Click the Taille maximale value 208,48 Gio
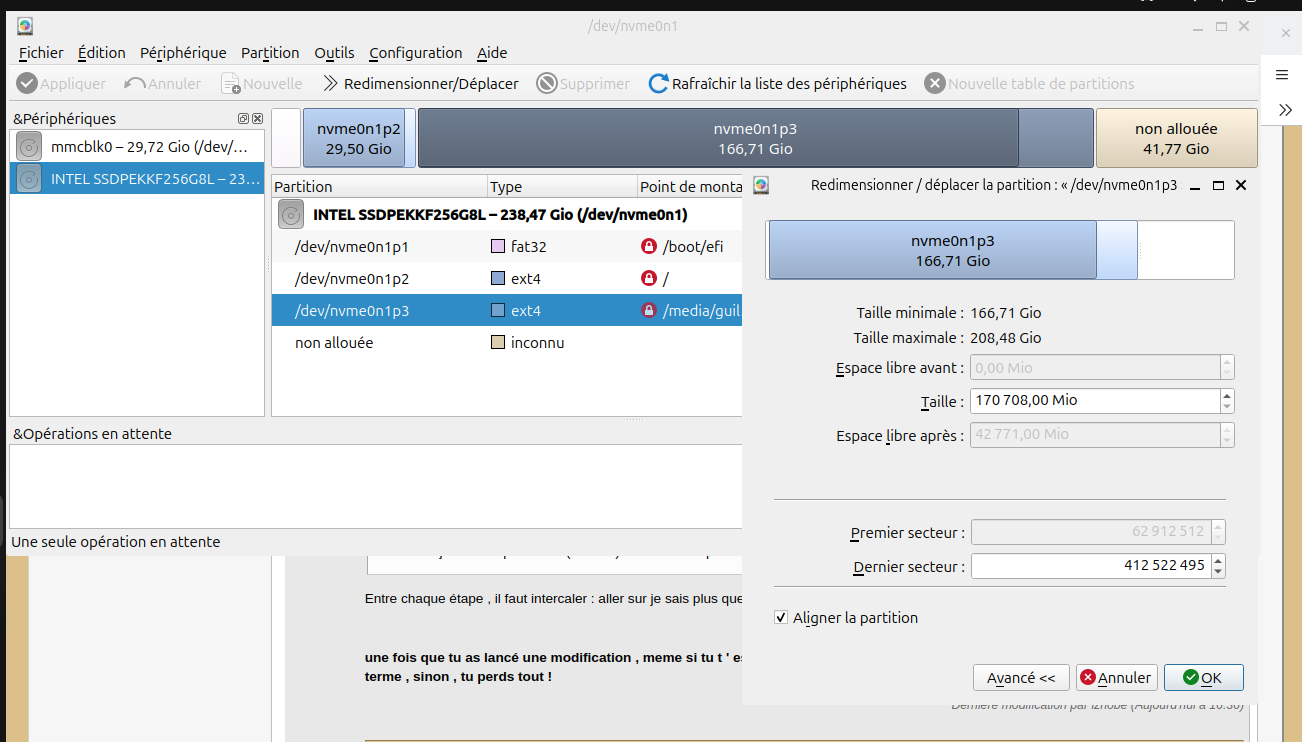 pyautogui.click(x=1006, y=338)
